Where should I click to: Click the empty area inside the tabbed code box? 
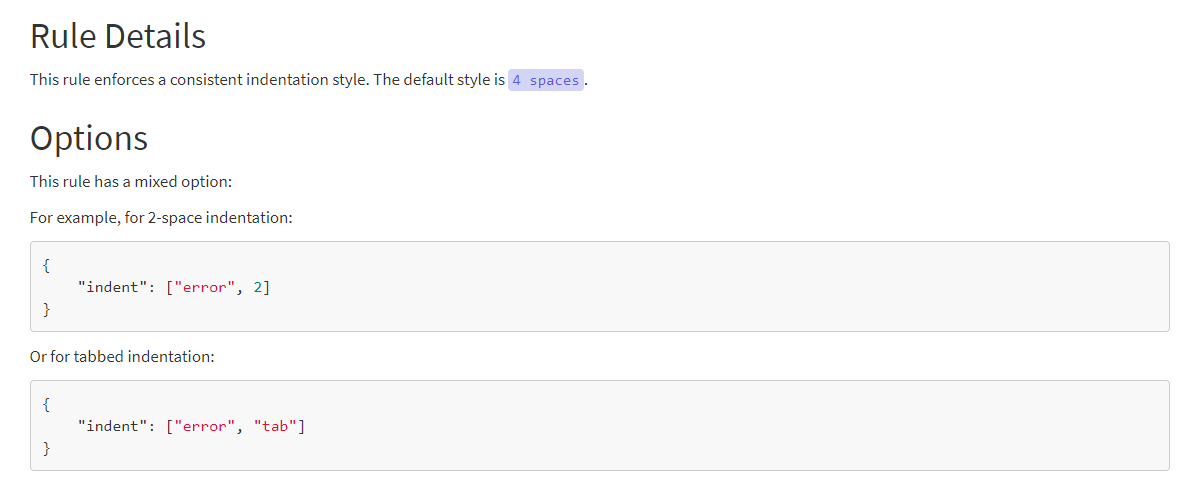tap(720, 425)
